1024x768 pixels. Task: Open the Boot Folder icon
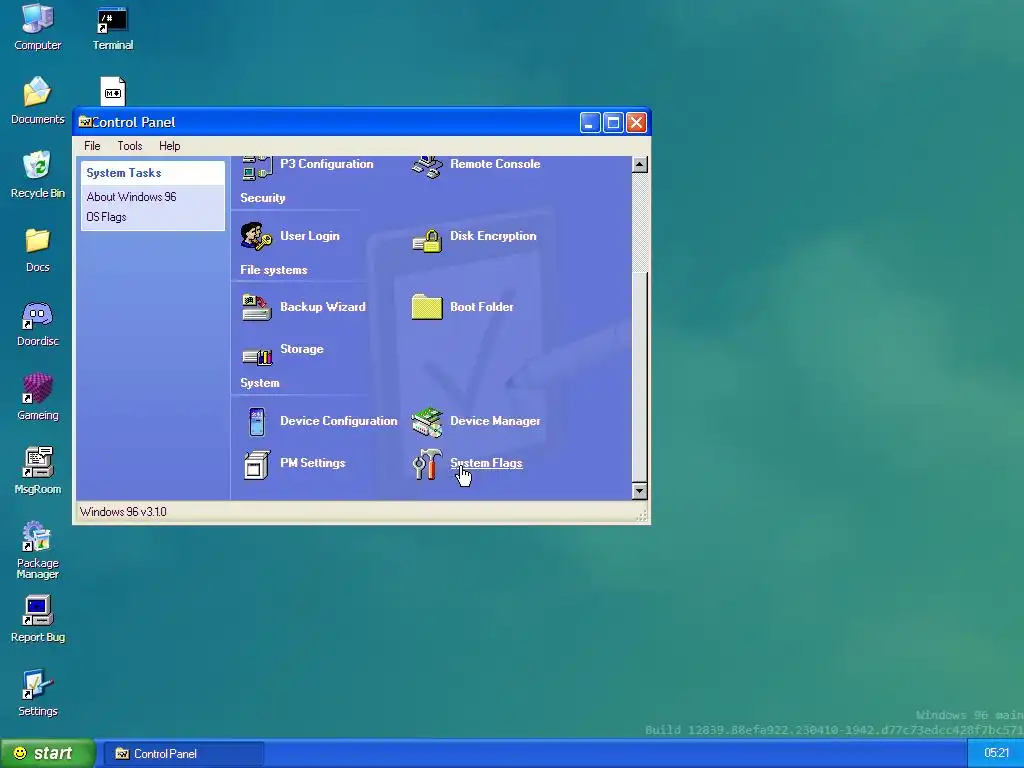[x=427, y=307]
